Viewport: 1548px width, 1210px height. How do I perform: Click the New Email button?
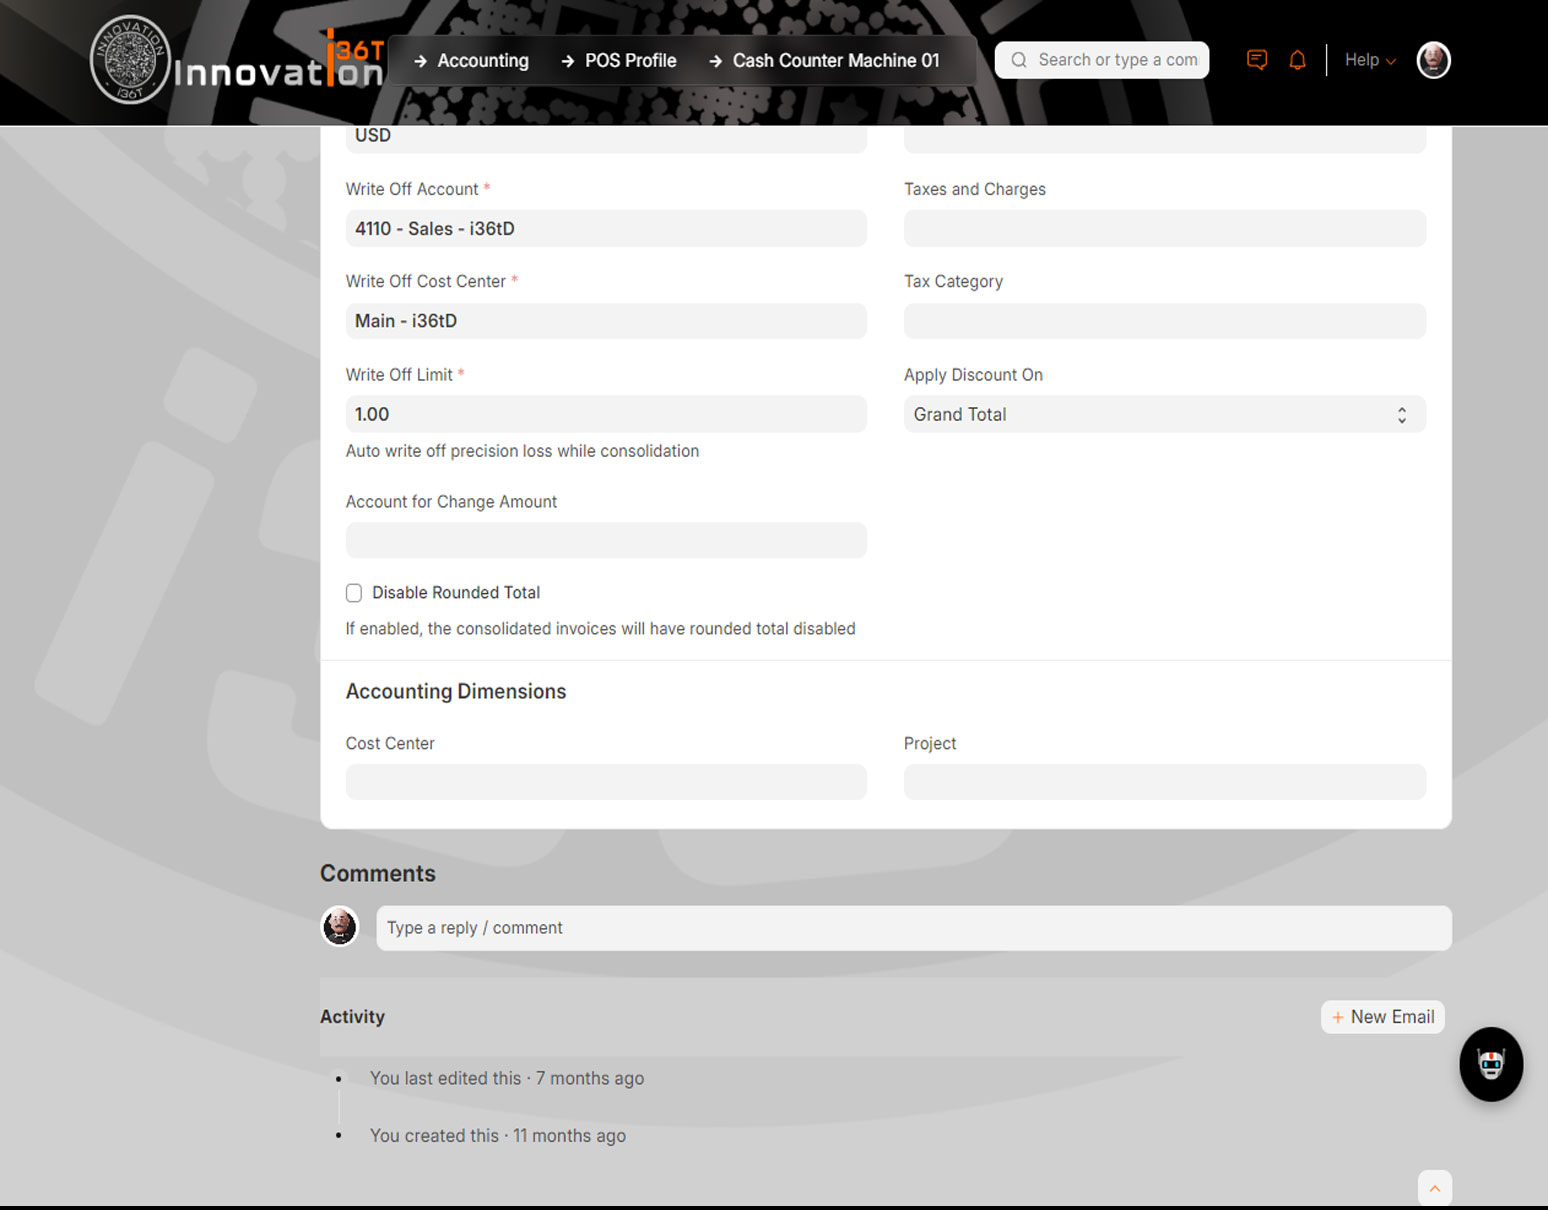(1382, 1017)
